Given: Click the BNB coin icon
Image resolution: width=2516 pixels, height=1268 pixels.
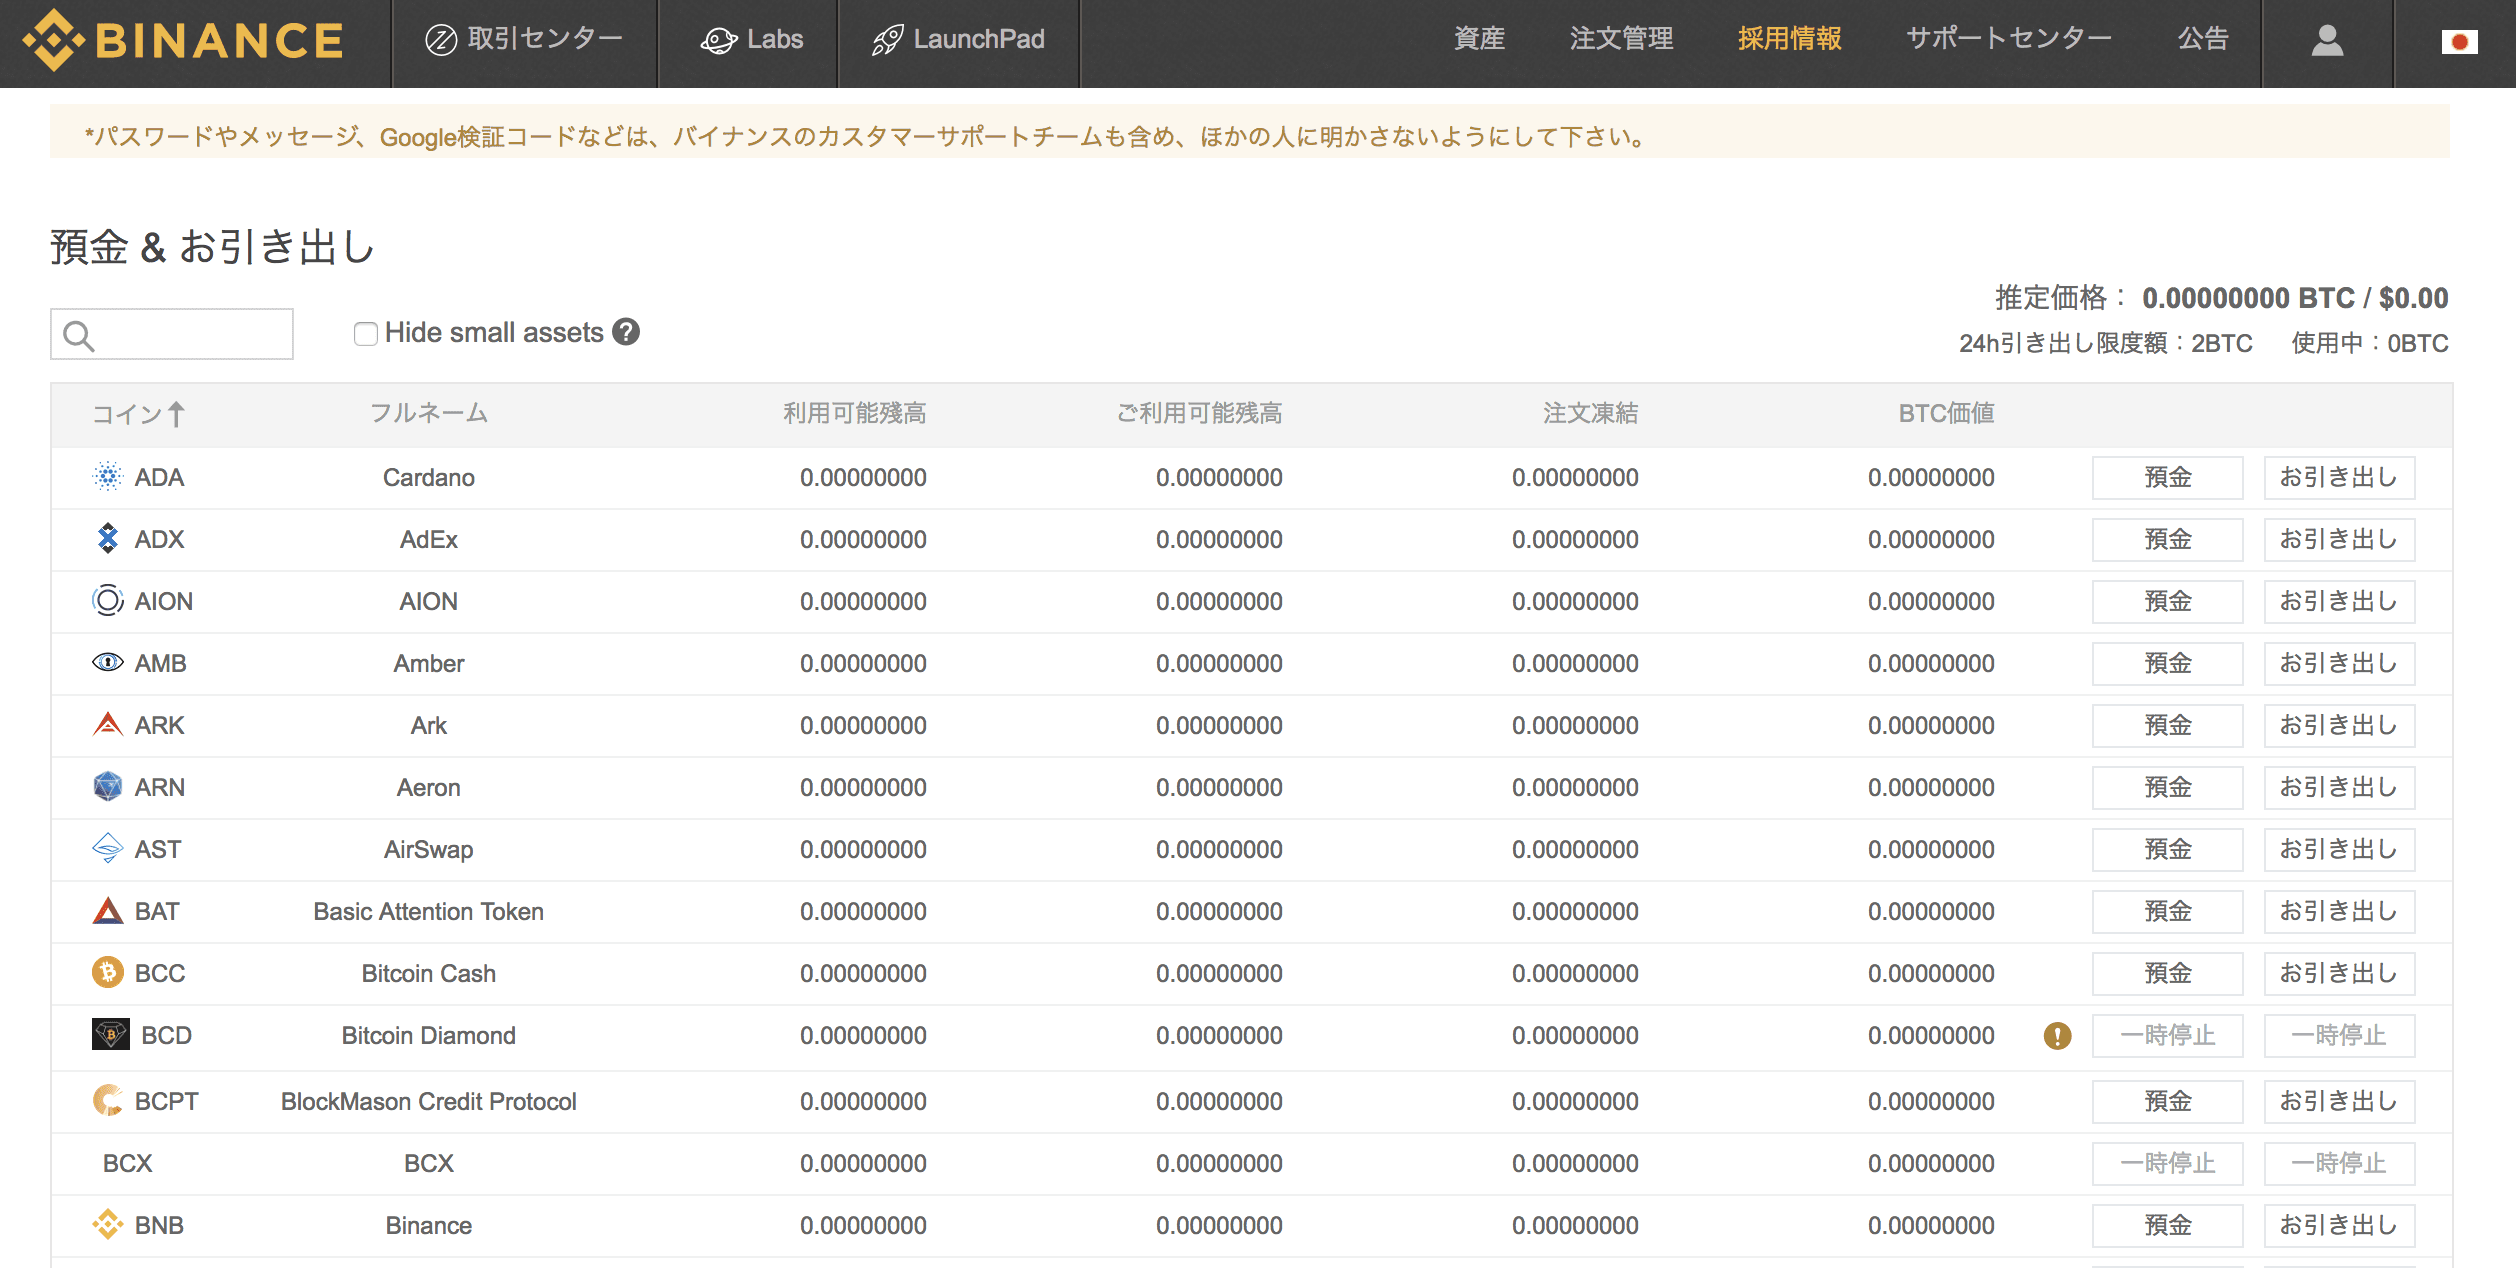Looking at the screenshot, I should [108, 1224].
